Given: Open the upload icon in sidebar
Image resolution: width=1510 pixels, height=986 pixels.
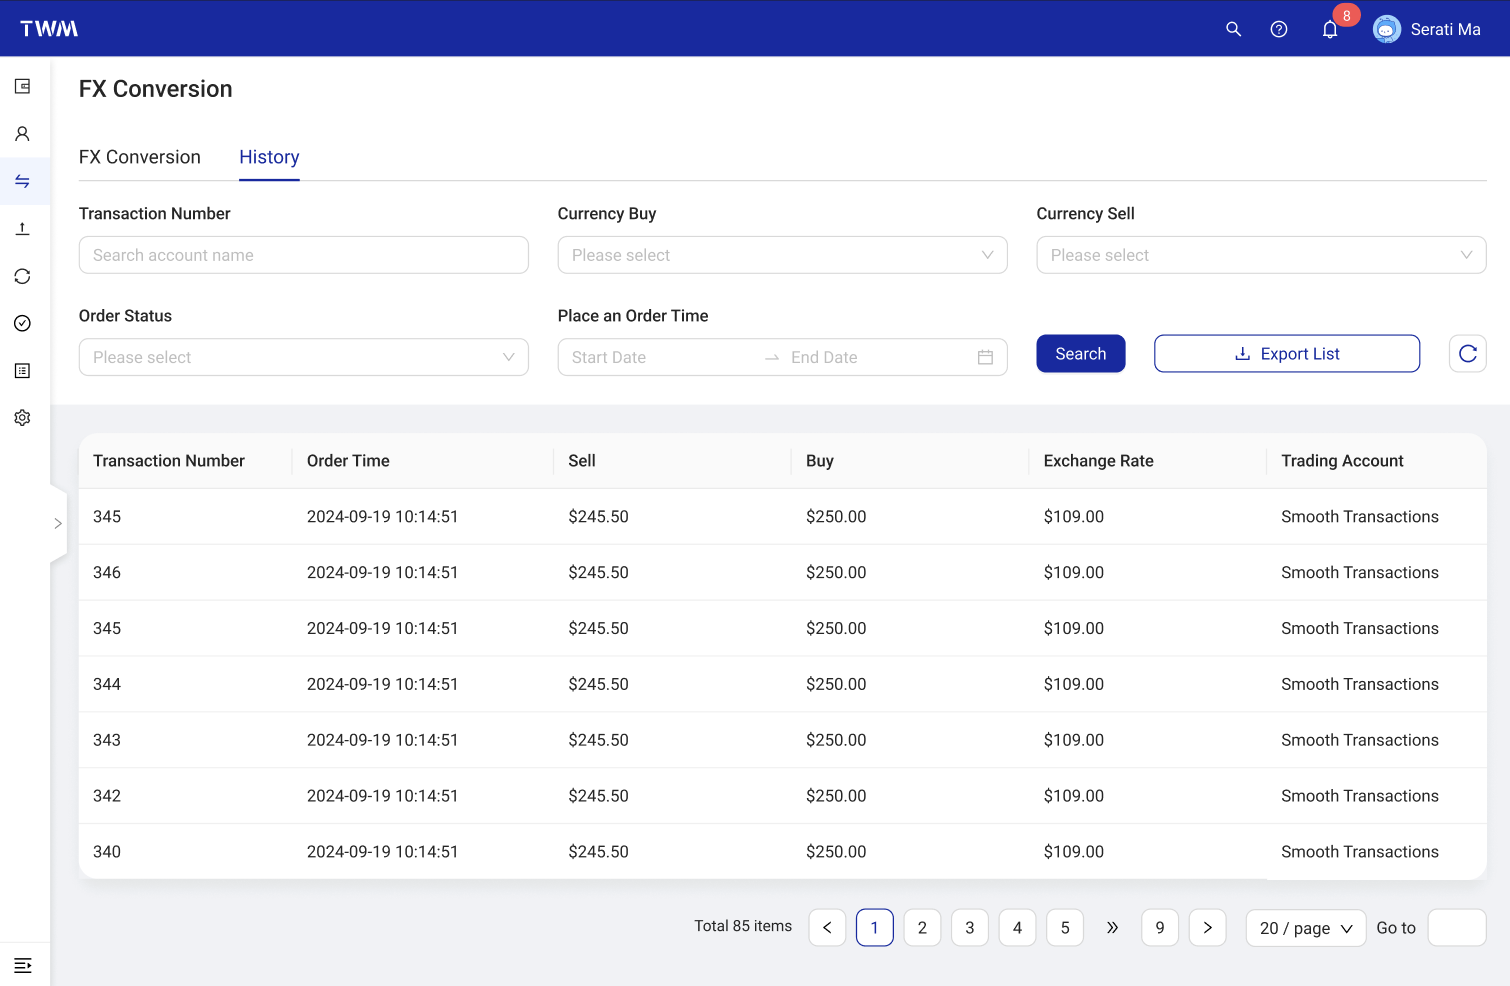Looking at the screenshot, I should click(x=22, y=228).
